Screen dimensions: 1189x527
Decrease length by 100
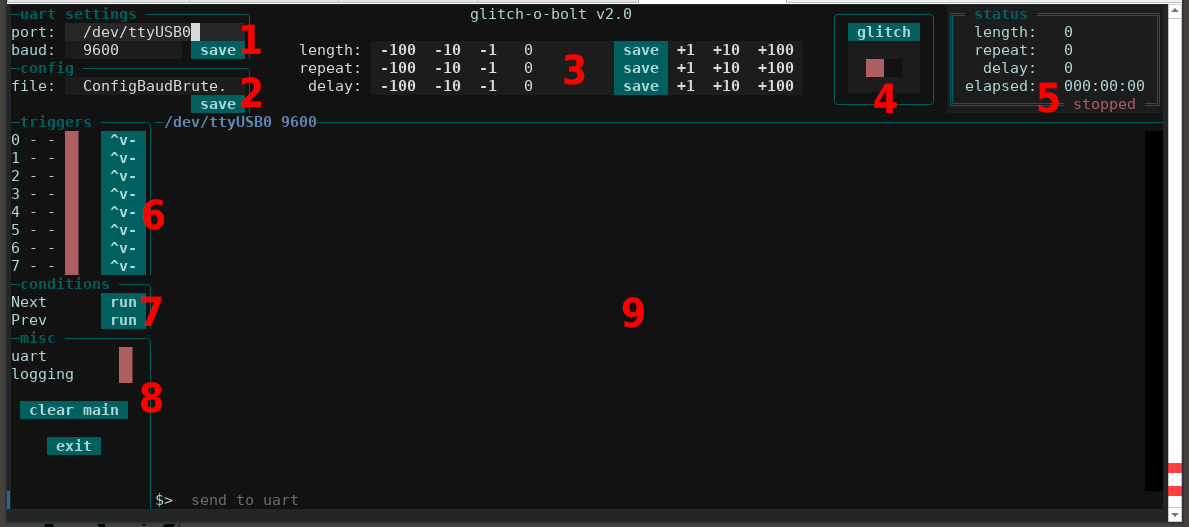tap(398, 50)
